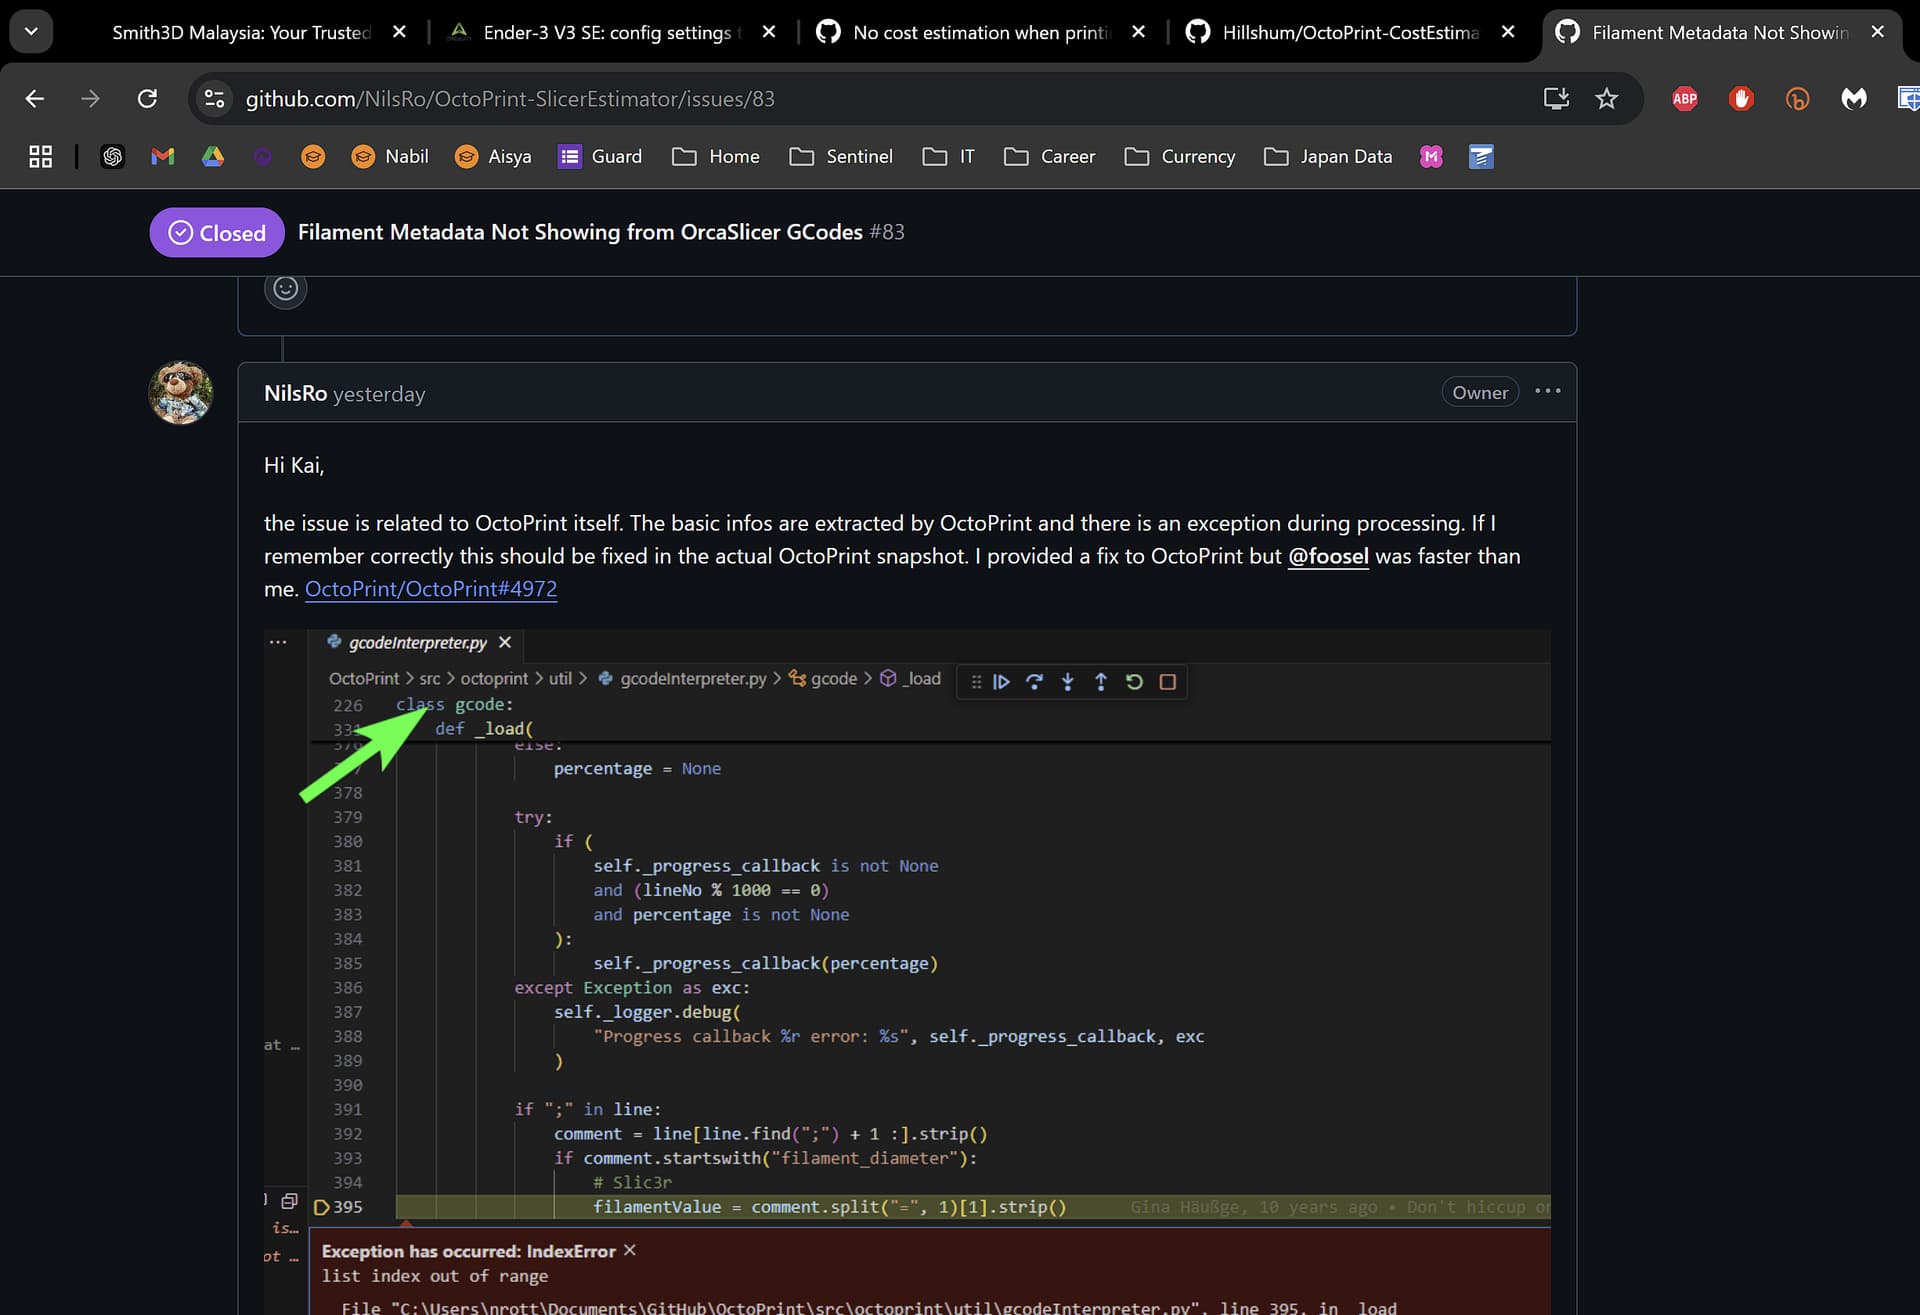Expand the Sentinel bookmarks folder
Viewport: 1920px width, 1315px height.
pos(841,157)
